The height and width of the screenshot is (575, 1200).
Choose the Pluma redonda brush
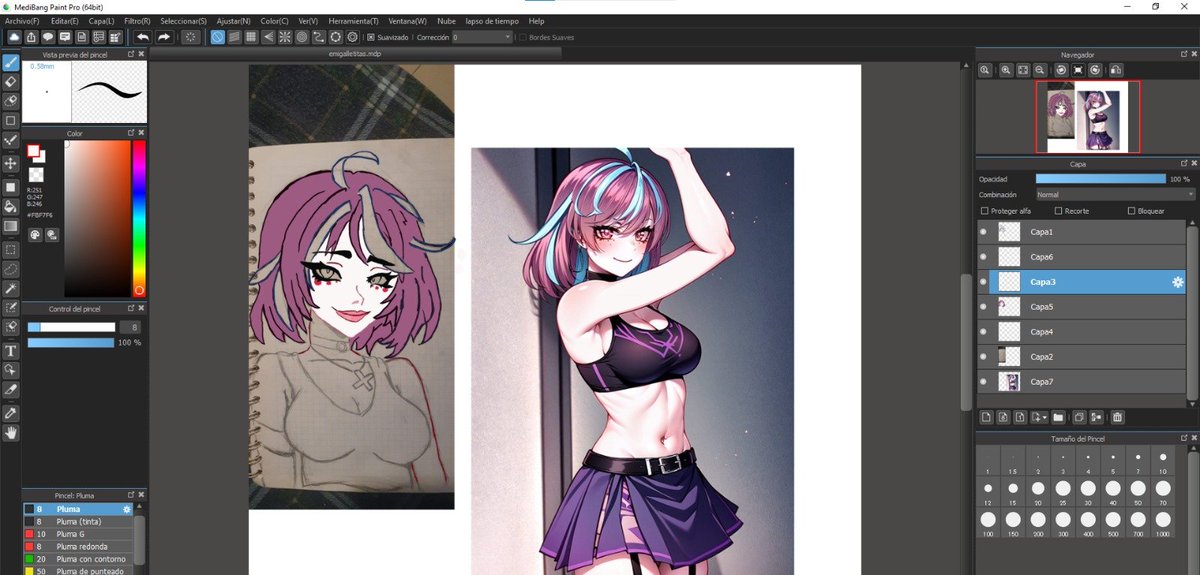(x=78, y=546)
